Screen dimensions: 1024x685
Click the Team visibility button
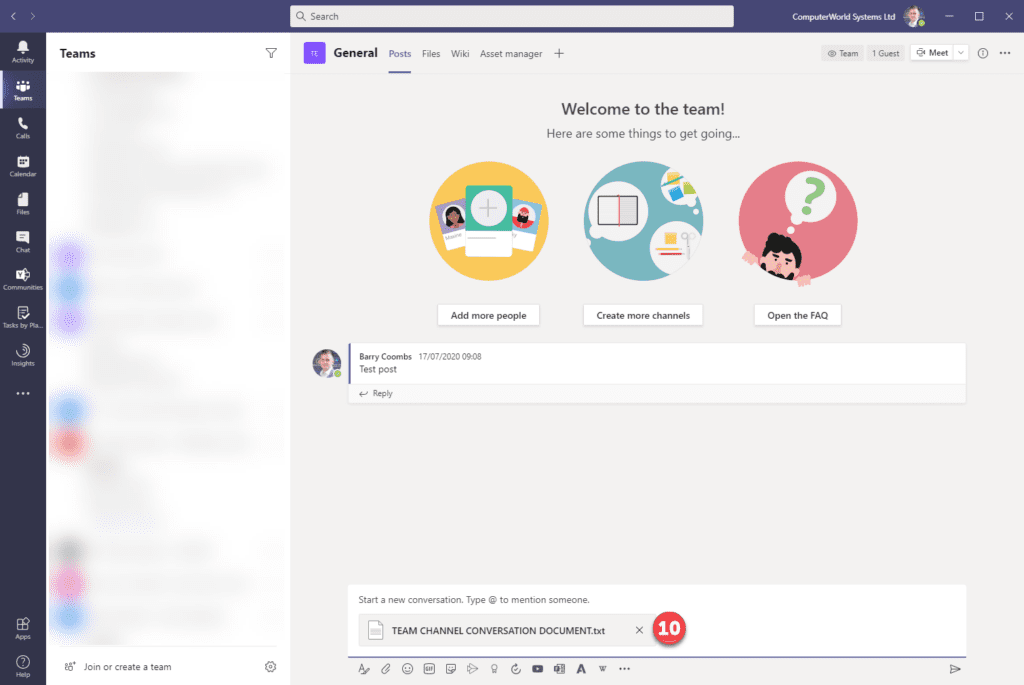tap(842, 54)
